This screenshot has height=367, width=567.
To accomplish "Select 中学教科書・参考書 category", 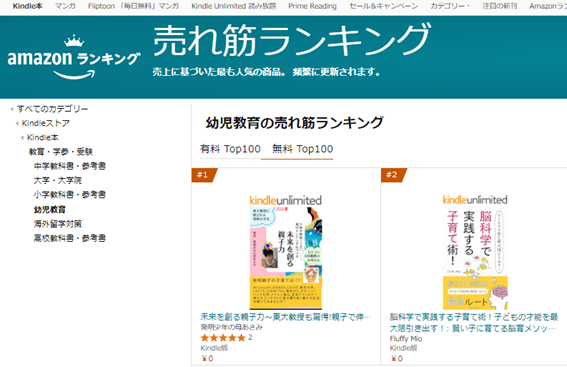I will coord(70,166).
